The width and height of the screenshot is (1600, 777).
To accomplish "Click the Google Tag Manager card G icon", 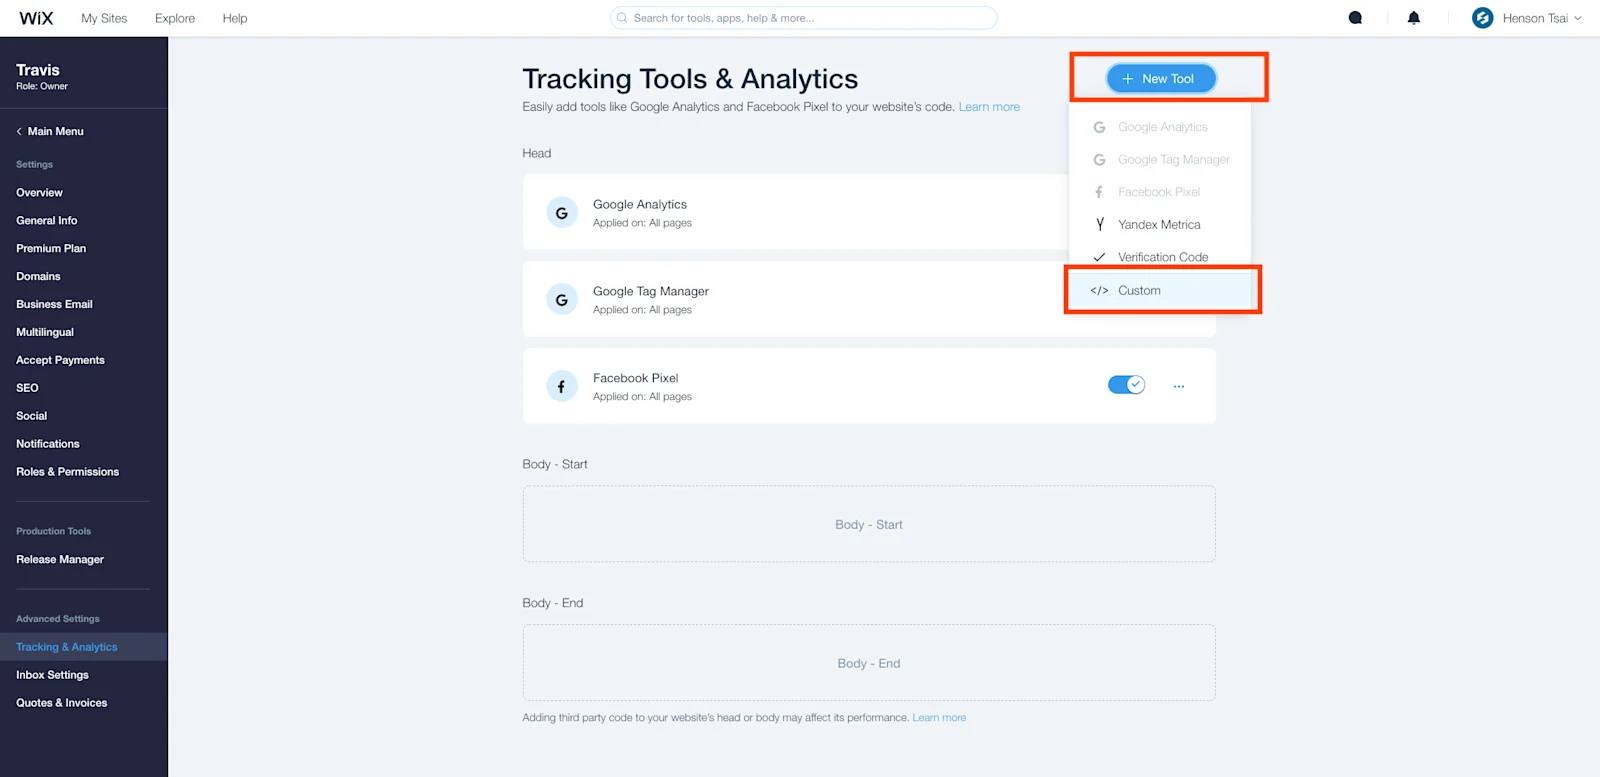I will (x=562, y=300).
